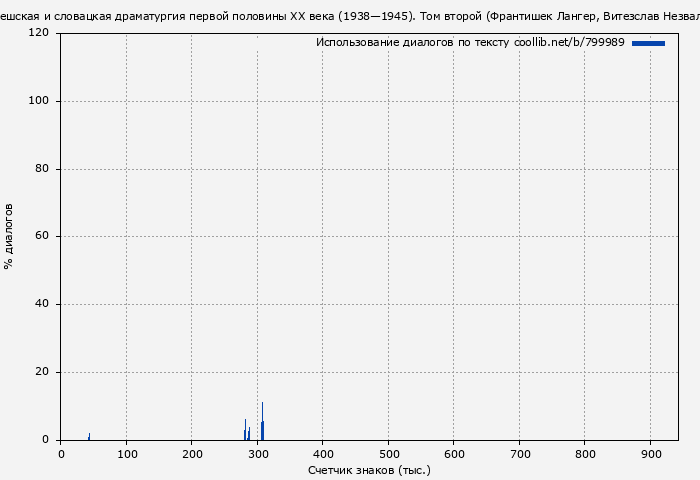Click the blue legend color swatch
Screen dimensions: 700x480
pos(648,43)
